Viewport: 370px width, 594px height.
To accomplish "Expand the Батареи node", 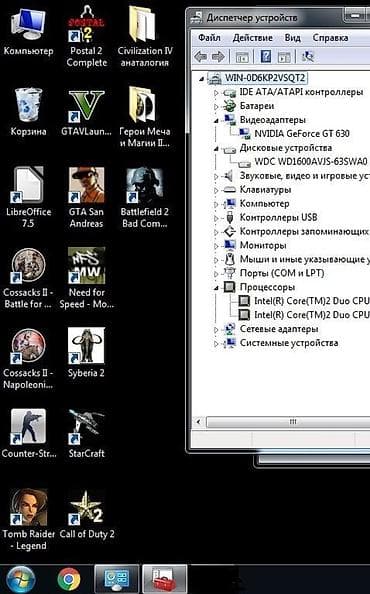I will pos(216,107).
